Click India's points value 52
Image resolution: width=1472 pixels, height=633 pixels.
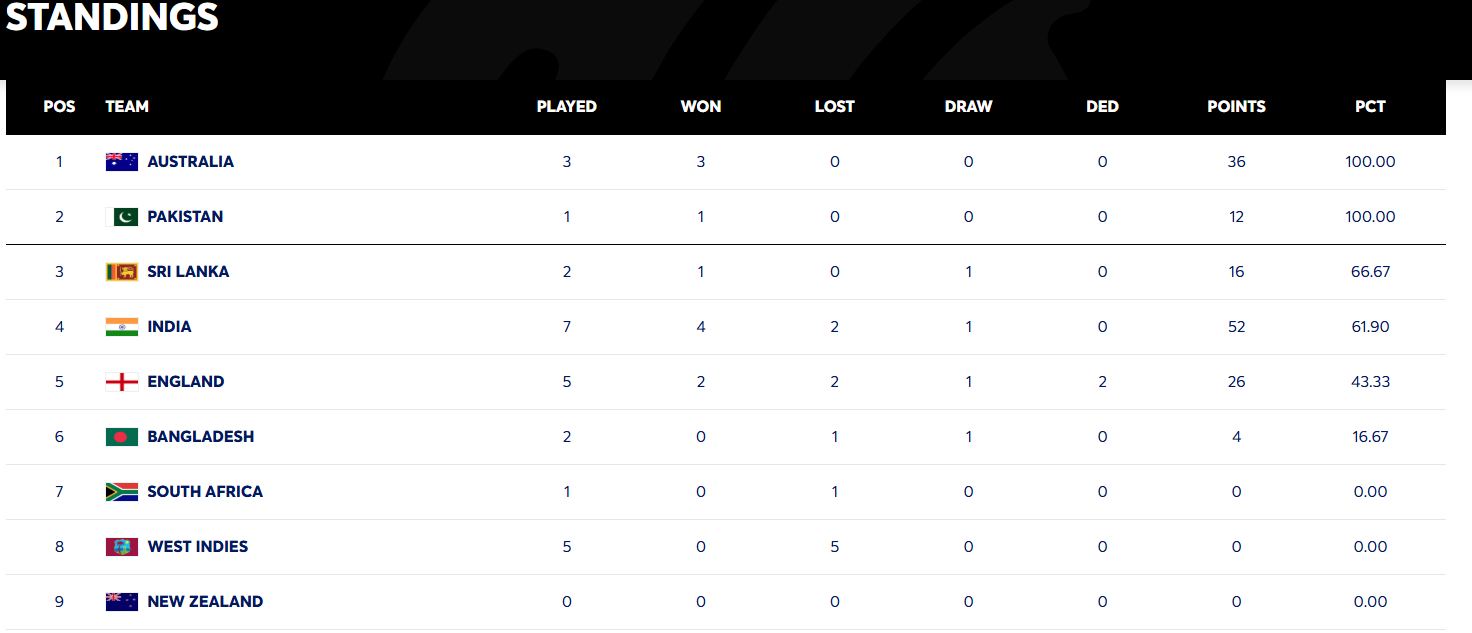1236,327
